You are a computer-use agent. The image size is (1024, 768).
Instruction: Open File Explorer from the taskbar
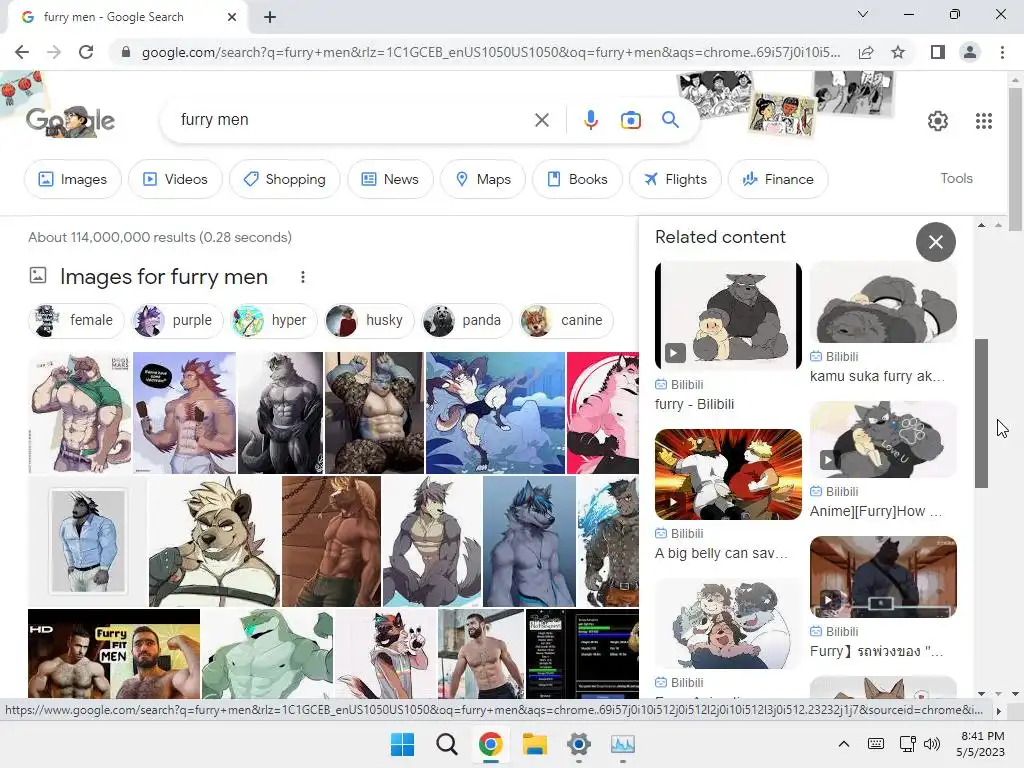point(534,744)
